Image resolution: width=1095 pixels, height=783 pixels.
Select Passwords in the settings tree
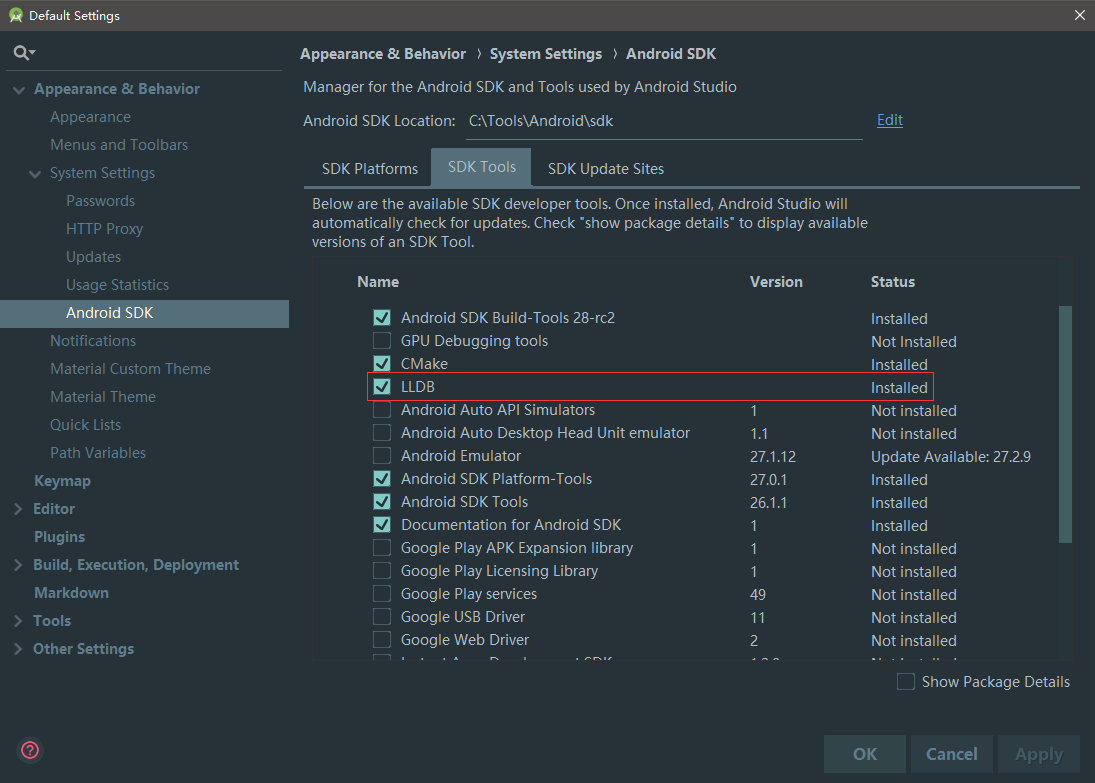[101, 200]
